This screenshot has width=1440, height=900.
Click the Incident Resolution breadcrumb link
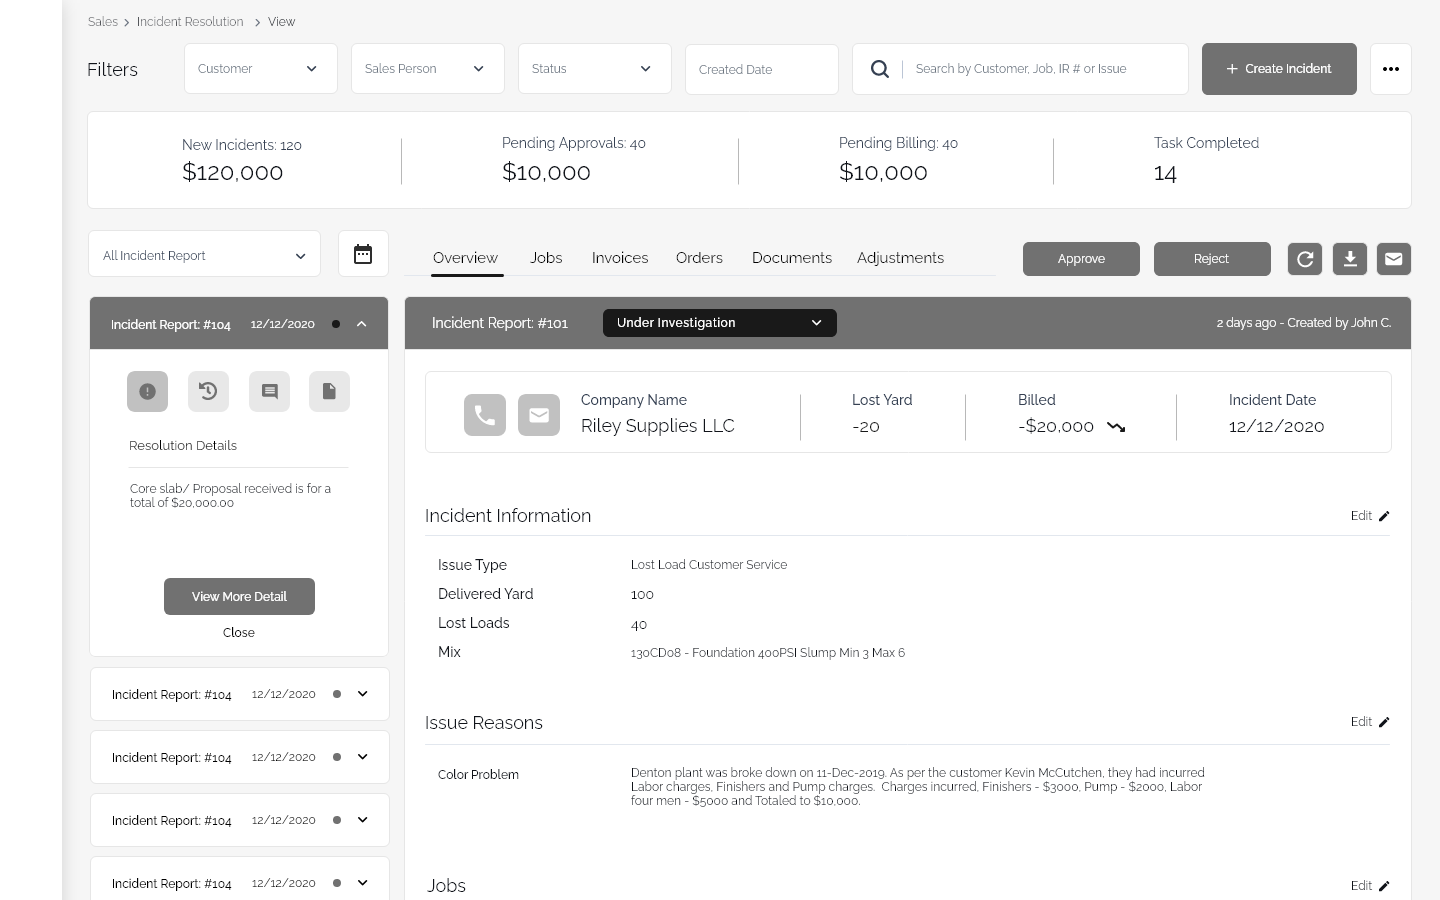[x=190, y=21]
